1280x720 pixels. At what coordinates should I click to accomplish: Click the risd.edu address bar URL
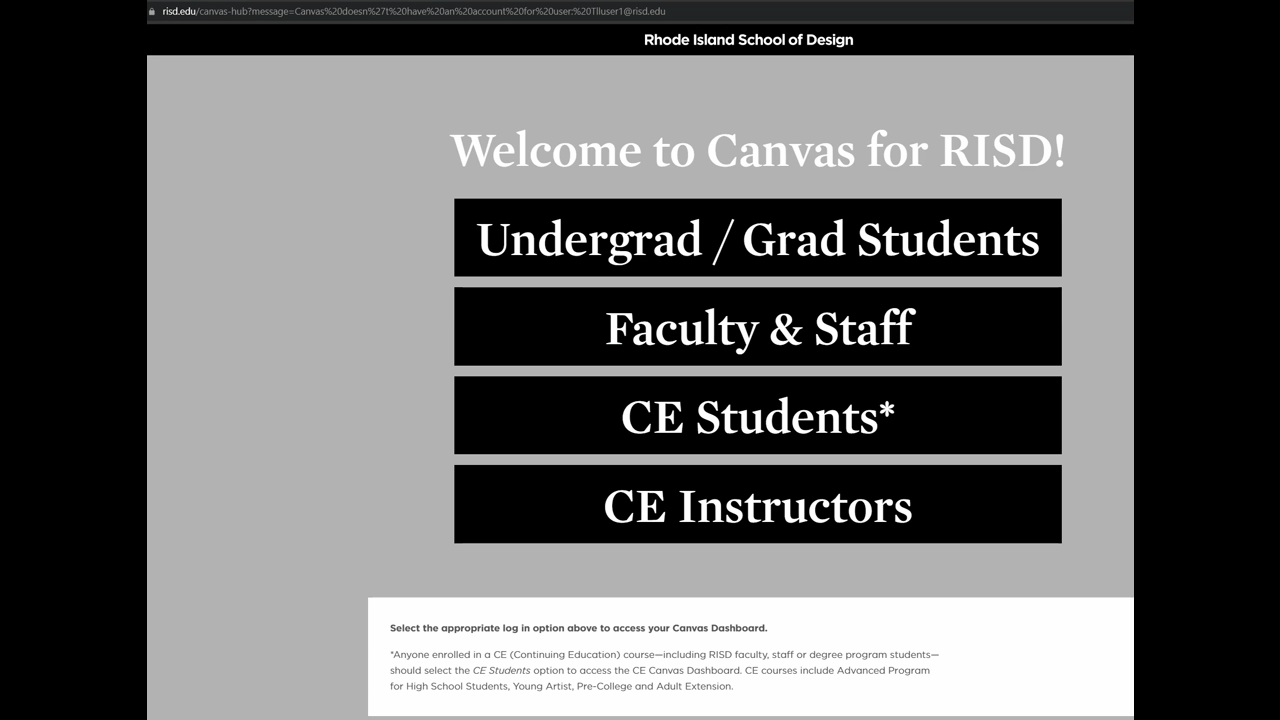pyautogui.click(x=413, y=11)
